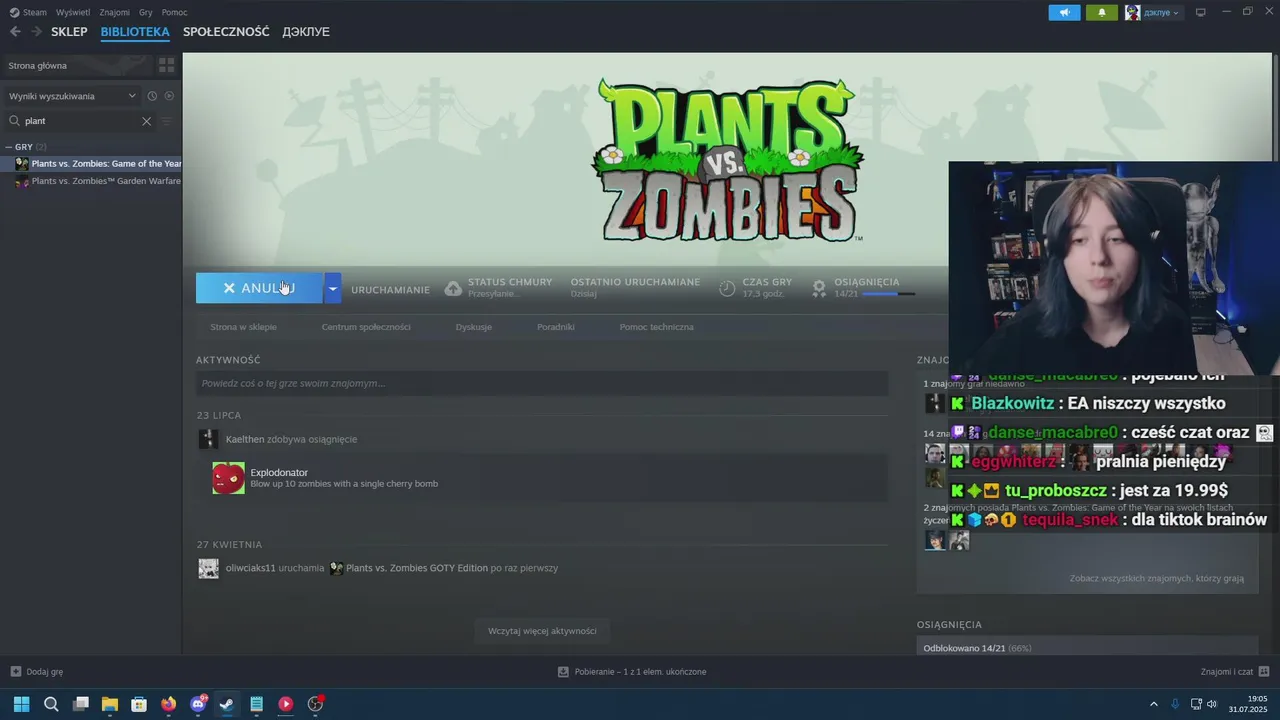The image size is (1280, 720).
Task: Clear the search text with X
Action: tap(146, 121)
